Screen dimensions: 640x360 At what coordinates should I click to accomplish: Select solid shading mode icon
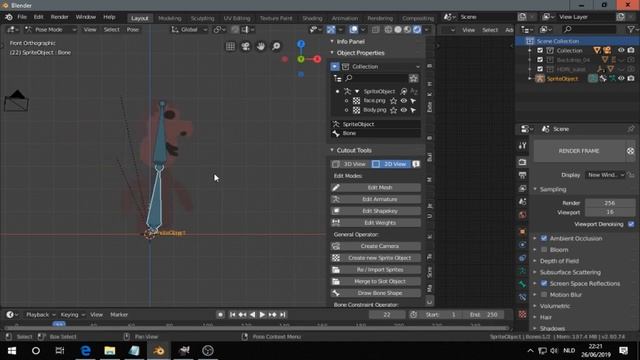coord(398,29)
